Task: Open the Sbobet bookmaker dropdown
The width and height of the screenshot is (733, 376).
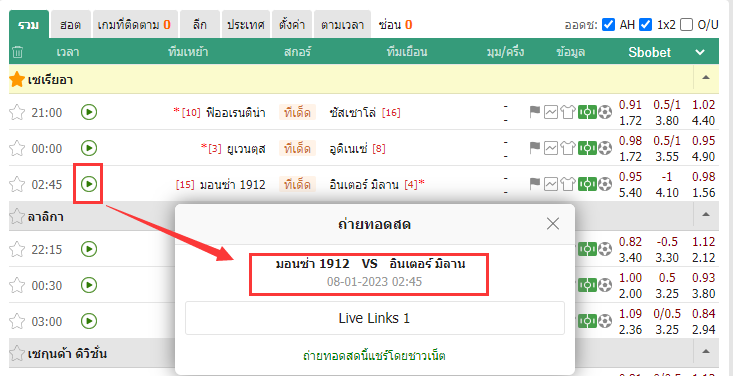Action: (699, 52)
